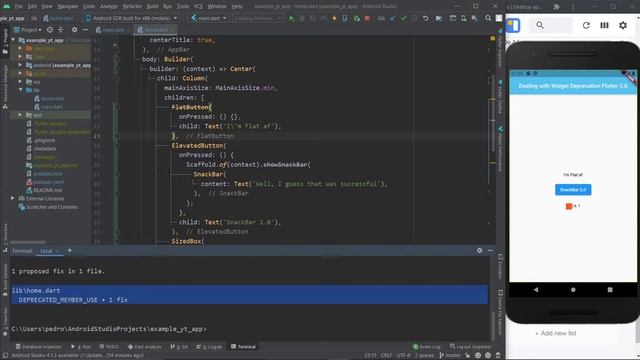Tap the "I'm Flat af" button in emulator

[x=573, y=175]
